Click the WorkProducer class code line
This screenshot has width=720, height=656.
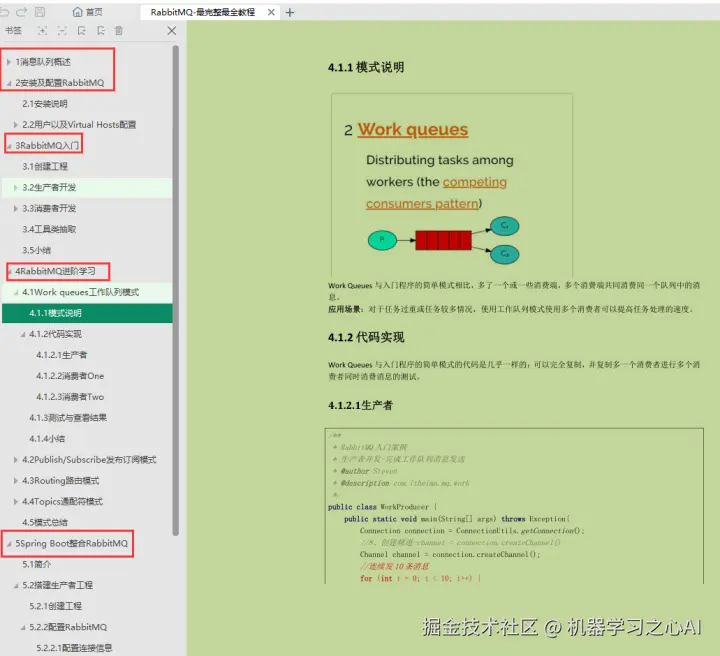click(382, 507)
